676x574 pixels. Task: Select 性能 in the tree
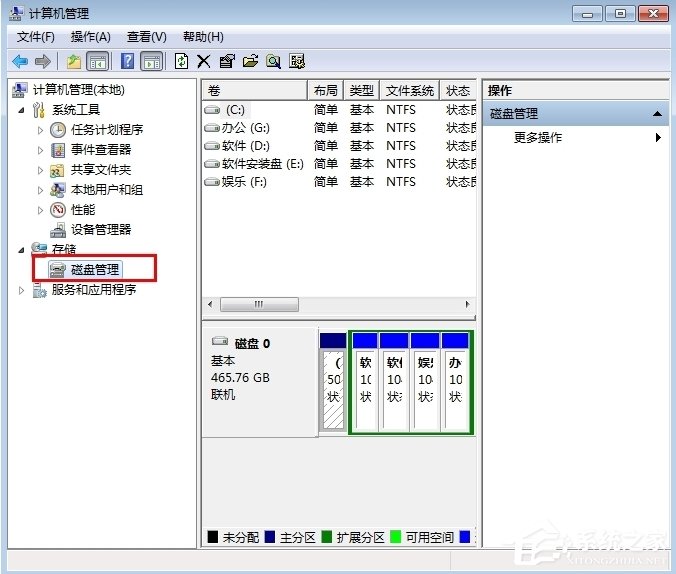click(x=83, y=210)
